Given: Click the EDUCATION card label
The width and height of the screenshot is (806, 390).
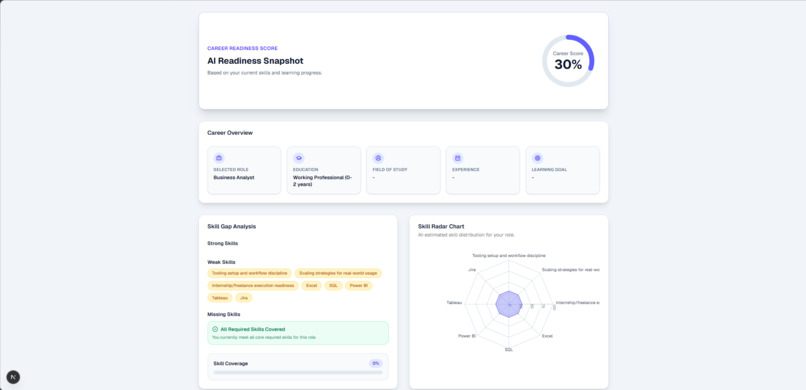Looking at the screenshot, I should click(306, 170).
